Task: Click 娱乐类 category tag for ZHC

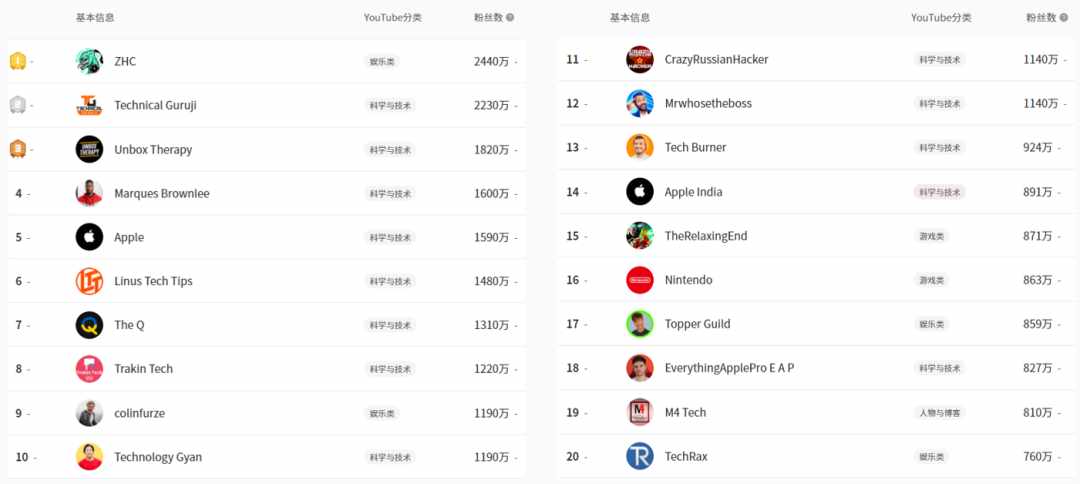Action: pyautogui.click(x=382, y=61)
